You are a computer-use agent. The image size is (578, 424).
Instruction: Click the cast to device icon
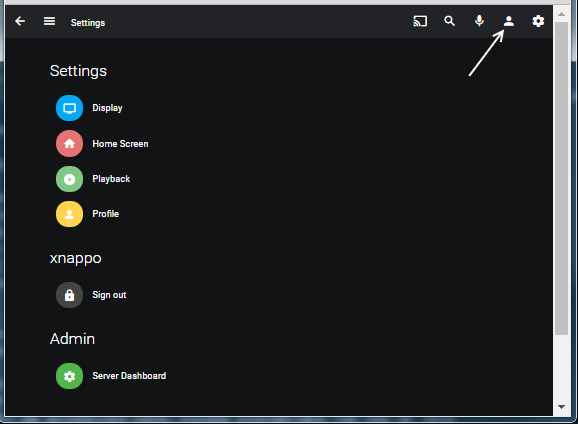pyautogui.click(x=420, y=21)
